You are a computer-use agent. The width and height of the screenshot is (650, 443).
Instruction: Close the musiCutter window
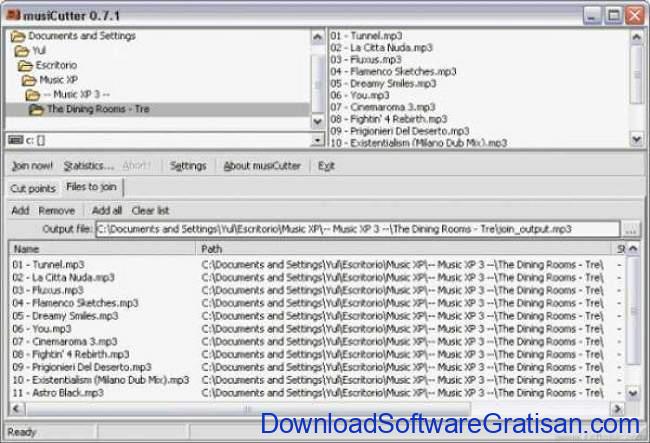tap(635, 16)
